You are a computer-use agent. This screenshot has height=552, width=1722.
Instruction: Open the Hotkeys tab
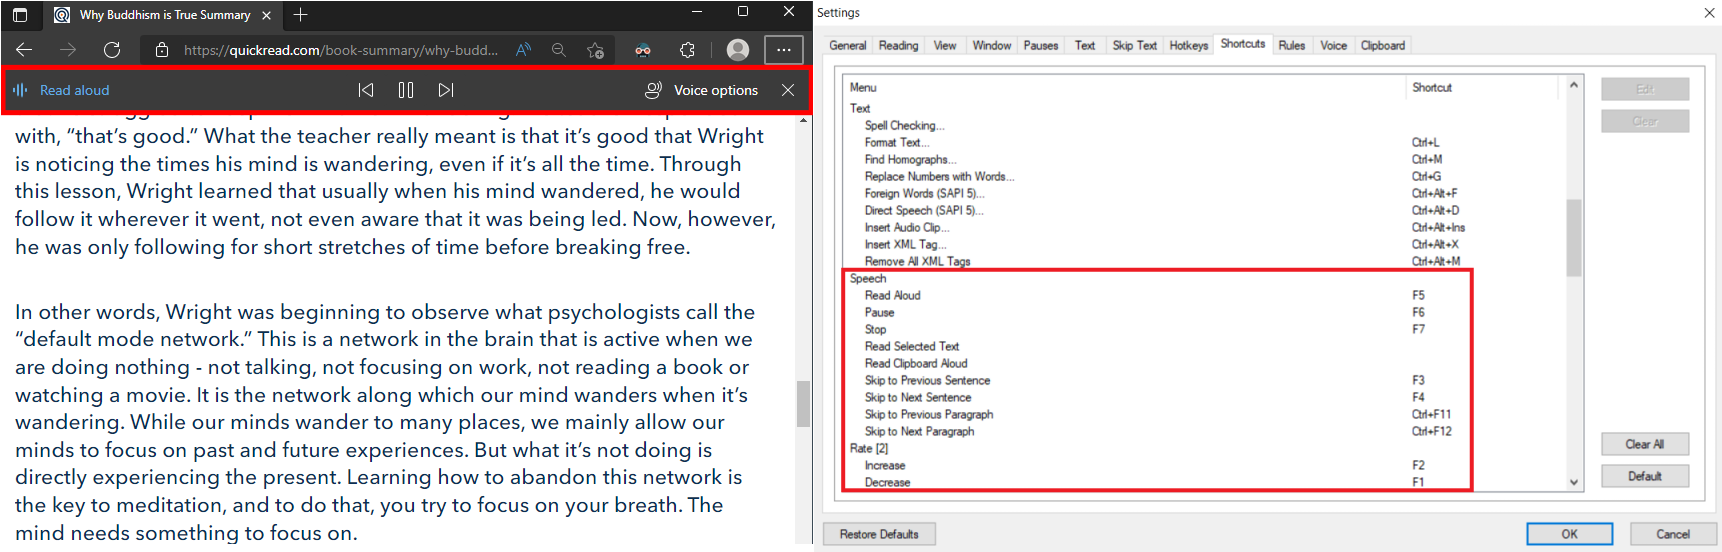(1189, 46)
